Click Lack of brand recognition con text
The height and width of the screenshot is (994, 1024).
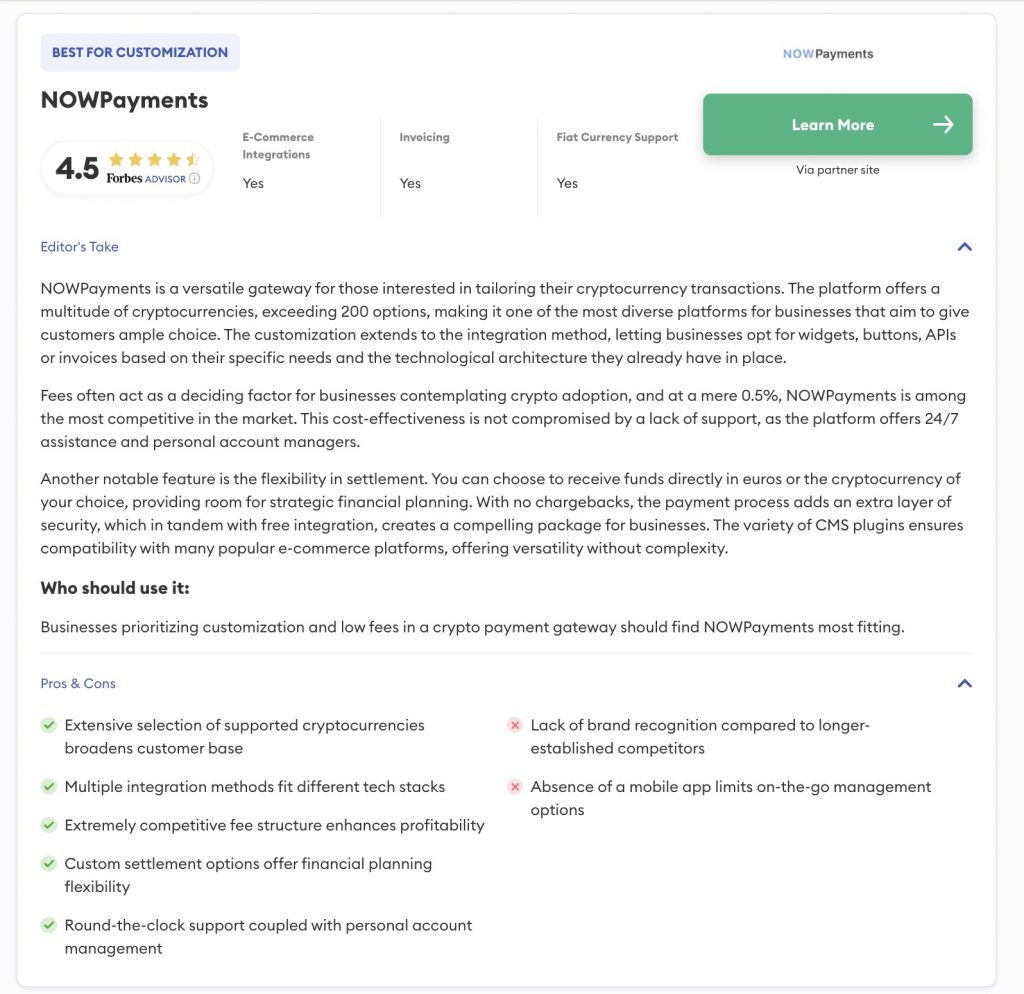coord(700,737)
